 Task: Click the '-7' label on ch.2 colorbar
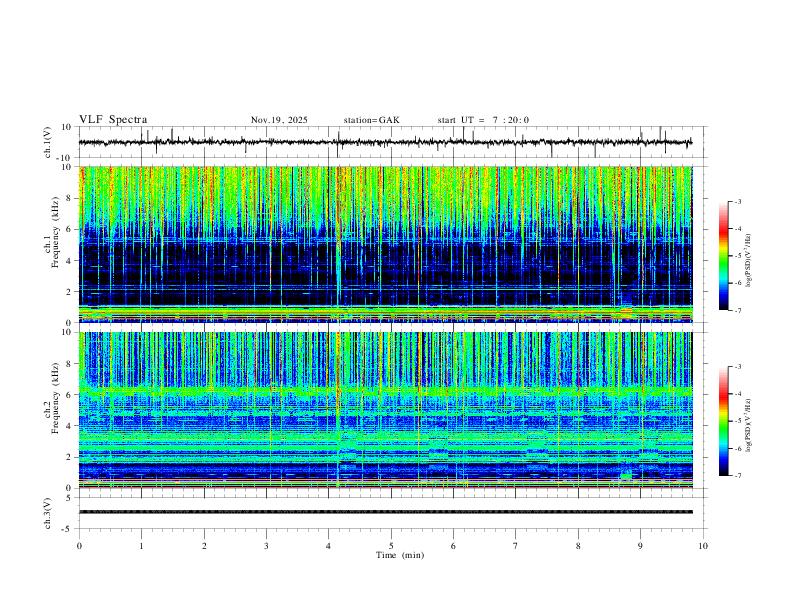pyautogui.click(x=737, y=476)
